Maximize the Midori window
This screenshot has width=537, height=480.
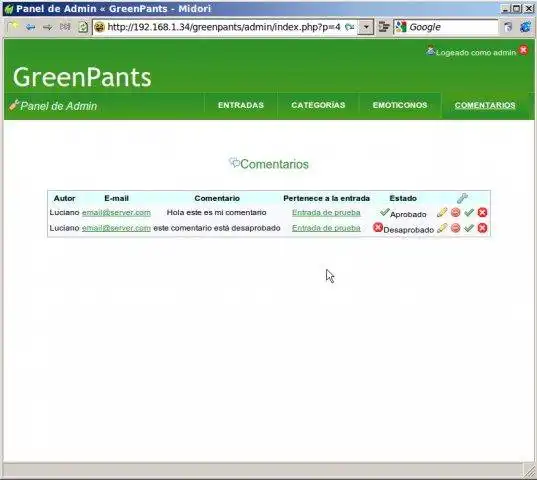coord(517,9)
